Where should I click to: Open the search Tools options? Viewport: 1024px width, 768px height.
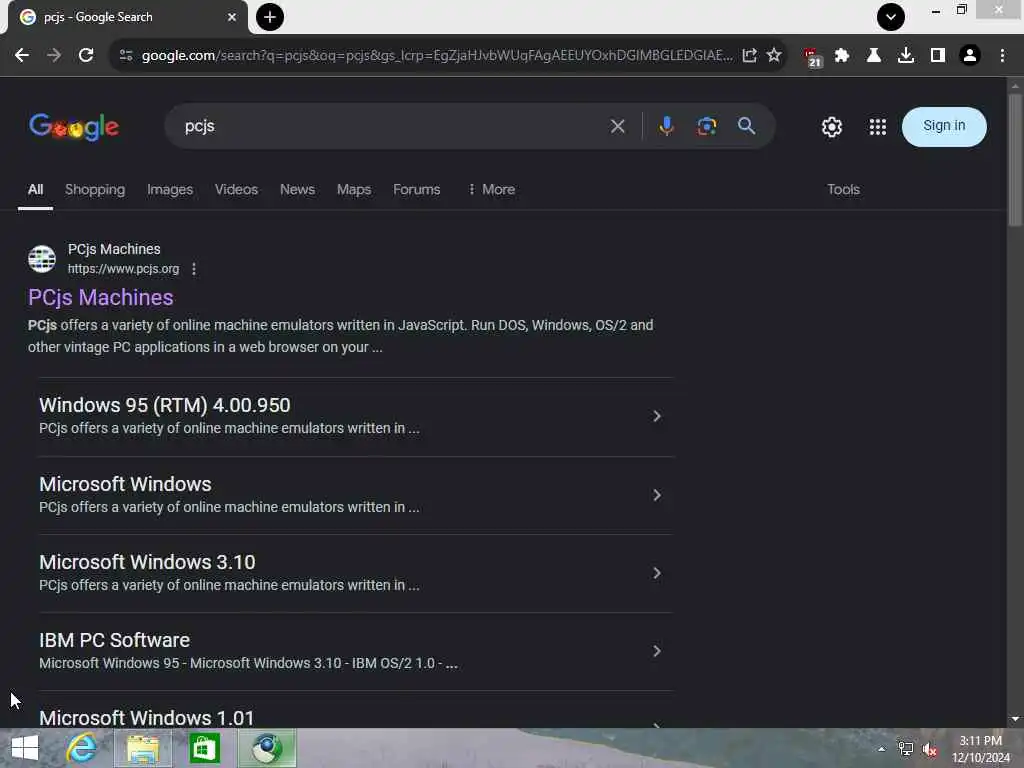pyautogui.click(x=843, y=189)
